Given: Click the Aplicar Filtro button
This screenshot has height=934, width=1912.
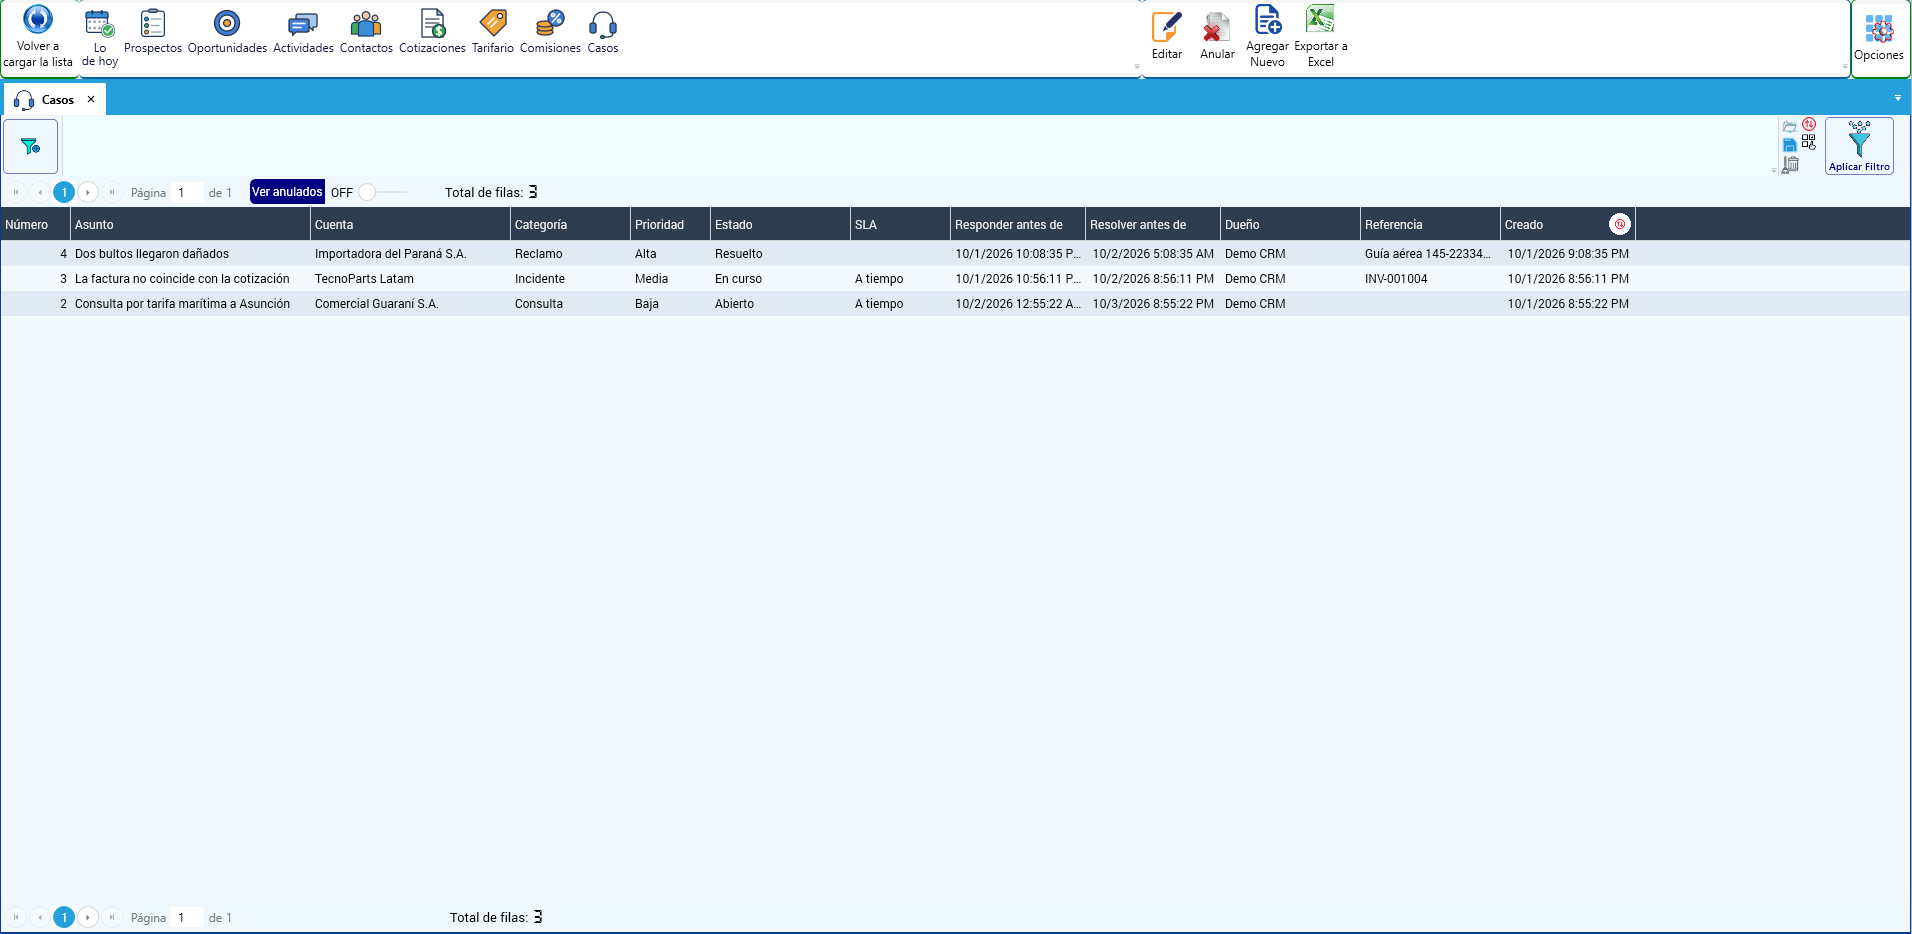Looking at the screenshot, I should [1859, 146].
